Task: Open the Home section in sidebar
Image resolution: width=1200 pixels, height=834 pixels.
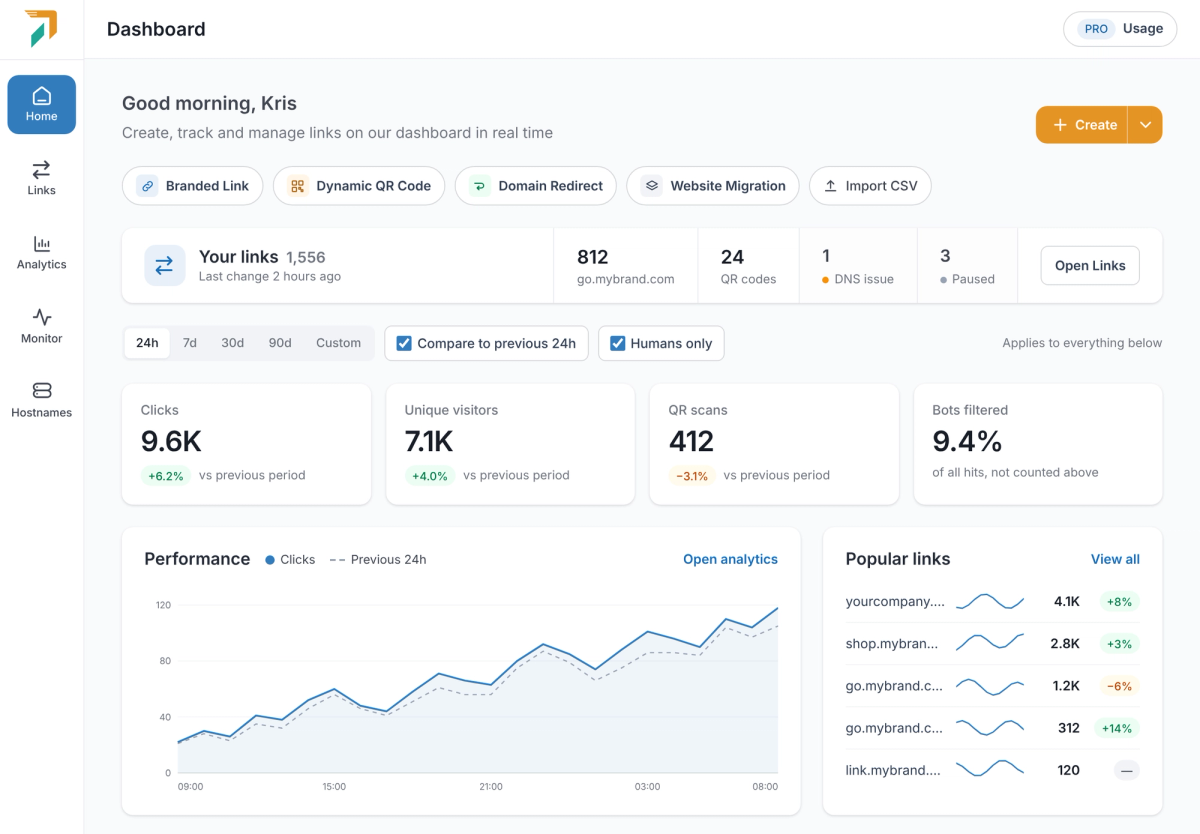Action: pos(41,104)
